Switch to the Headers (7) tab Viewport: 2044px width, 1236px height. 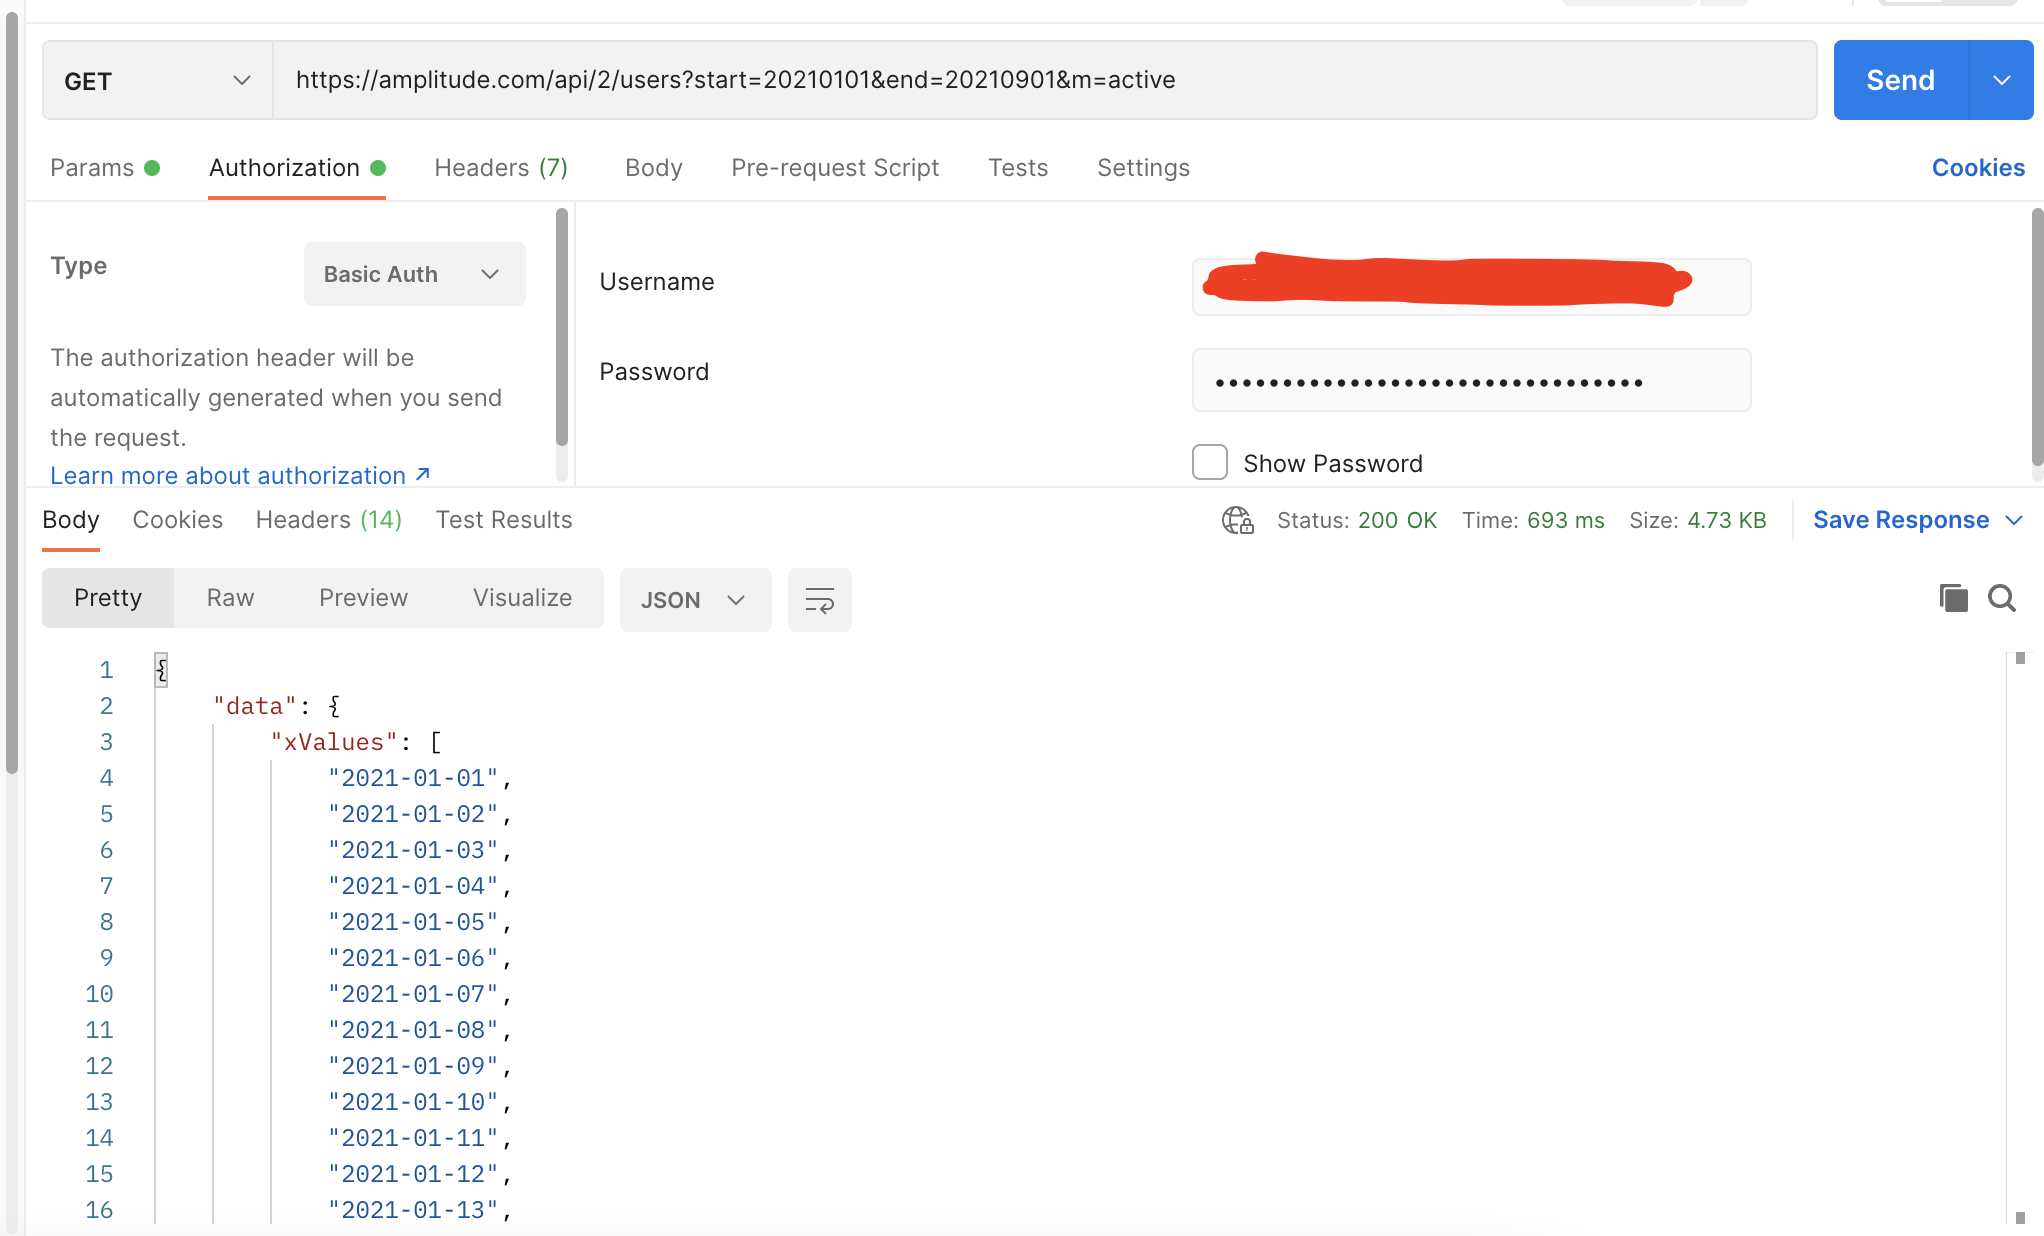tap(500, 168)
